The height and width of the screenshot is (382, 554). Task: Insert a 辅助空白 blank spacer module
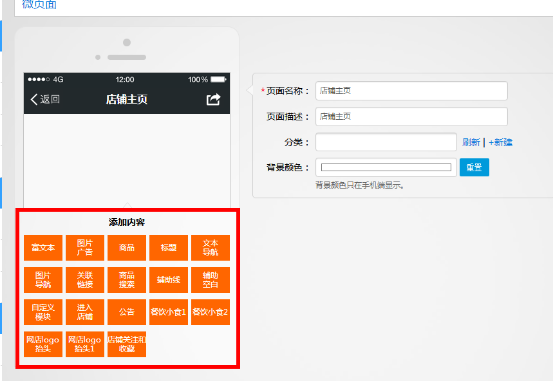coord(211,280)
